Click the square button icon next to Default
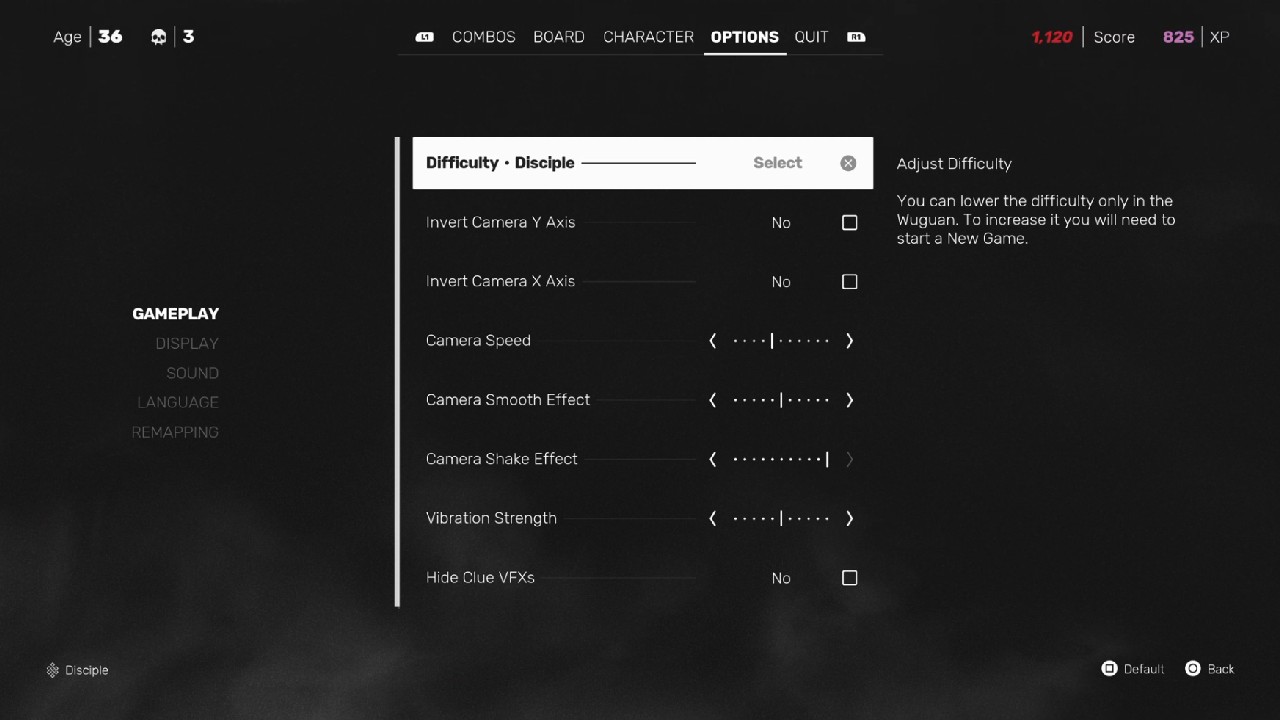 [1110, 668]
